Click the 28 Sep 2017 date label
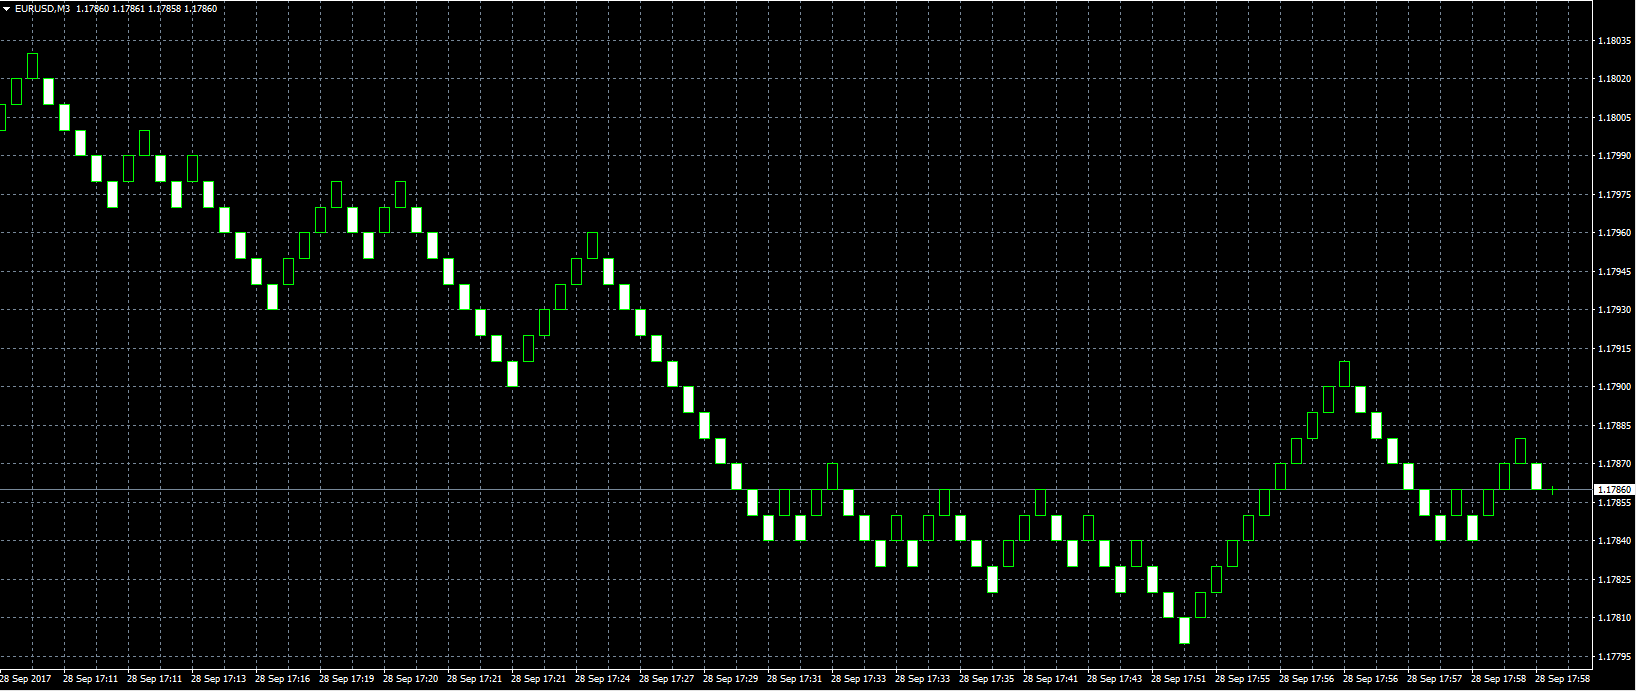The width and height of the screenshot is (1636, 691). click(x=26, y=679)
